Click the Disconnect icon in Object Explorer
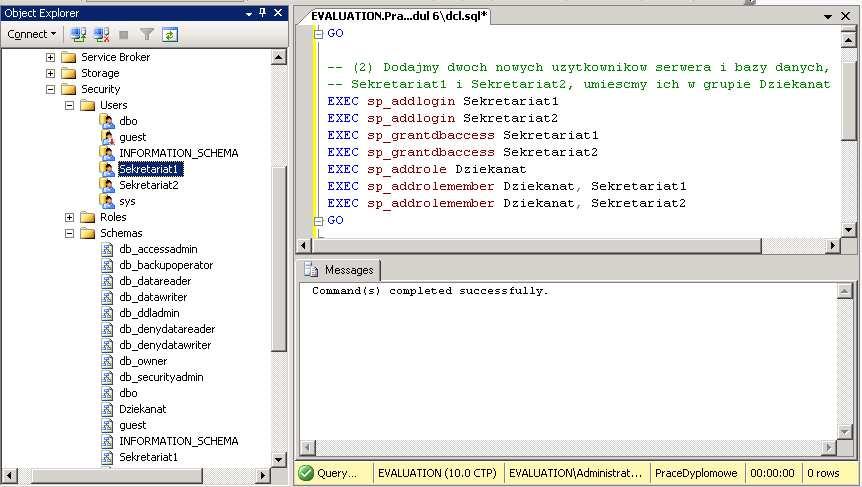Viewport: 862px width, 487px height. click(x=101, y=35)
